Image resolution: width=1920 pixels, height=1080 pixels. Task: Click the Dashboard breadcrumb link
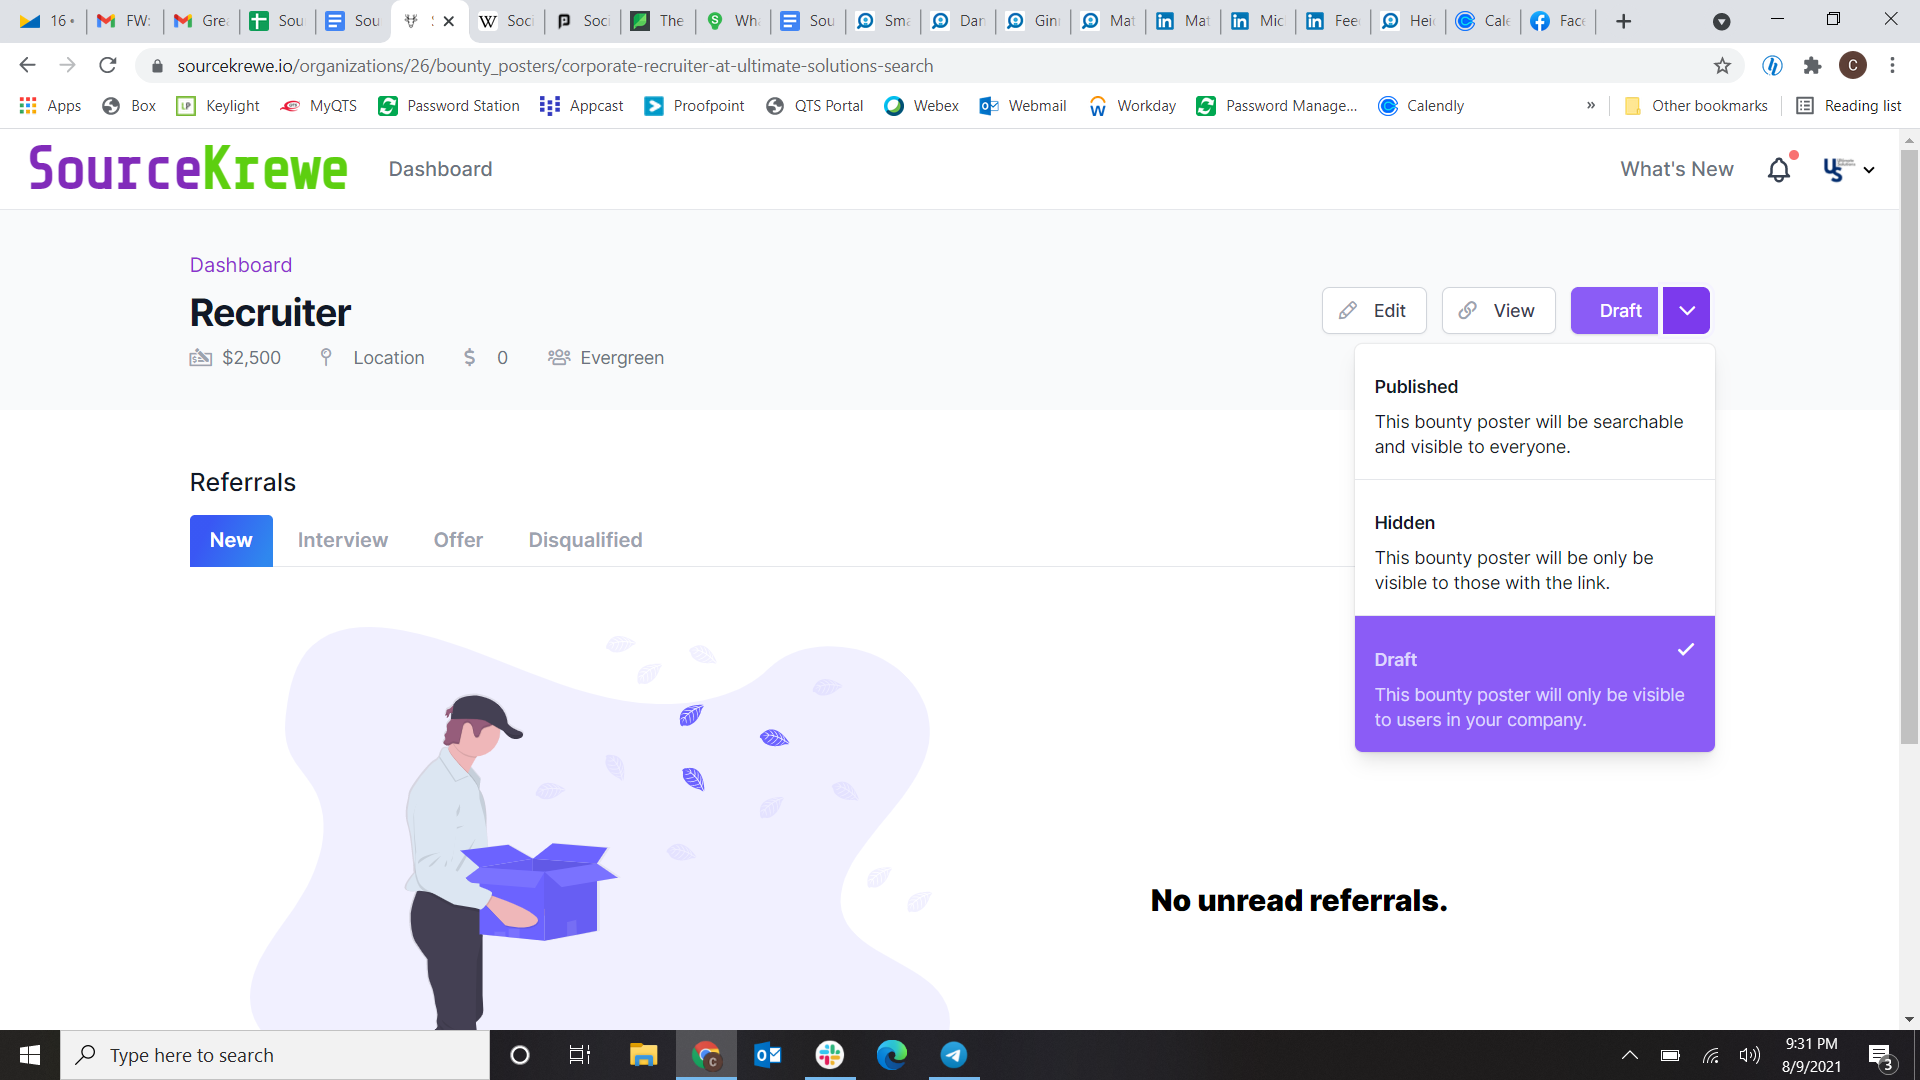[241, 265]
